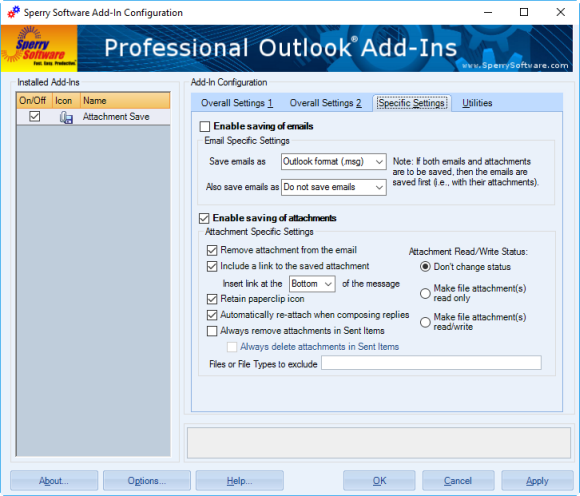Minimize the configuration window
This screenshot has width=580, height=496.
488,12
